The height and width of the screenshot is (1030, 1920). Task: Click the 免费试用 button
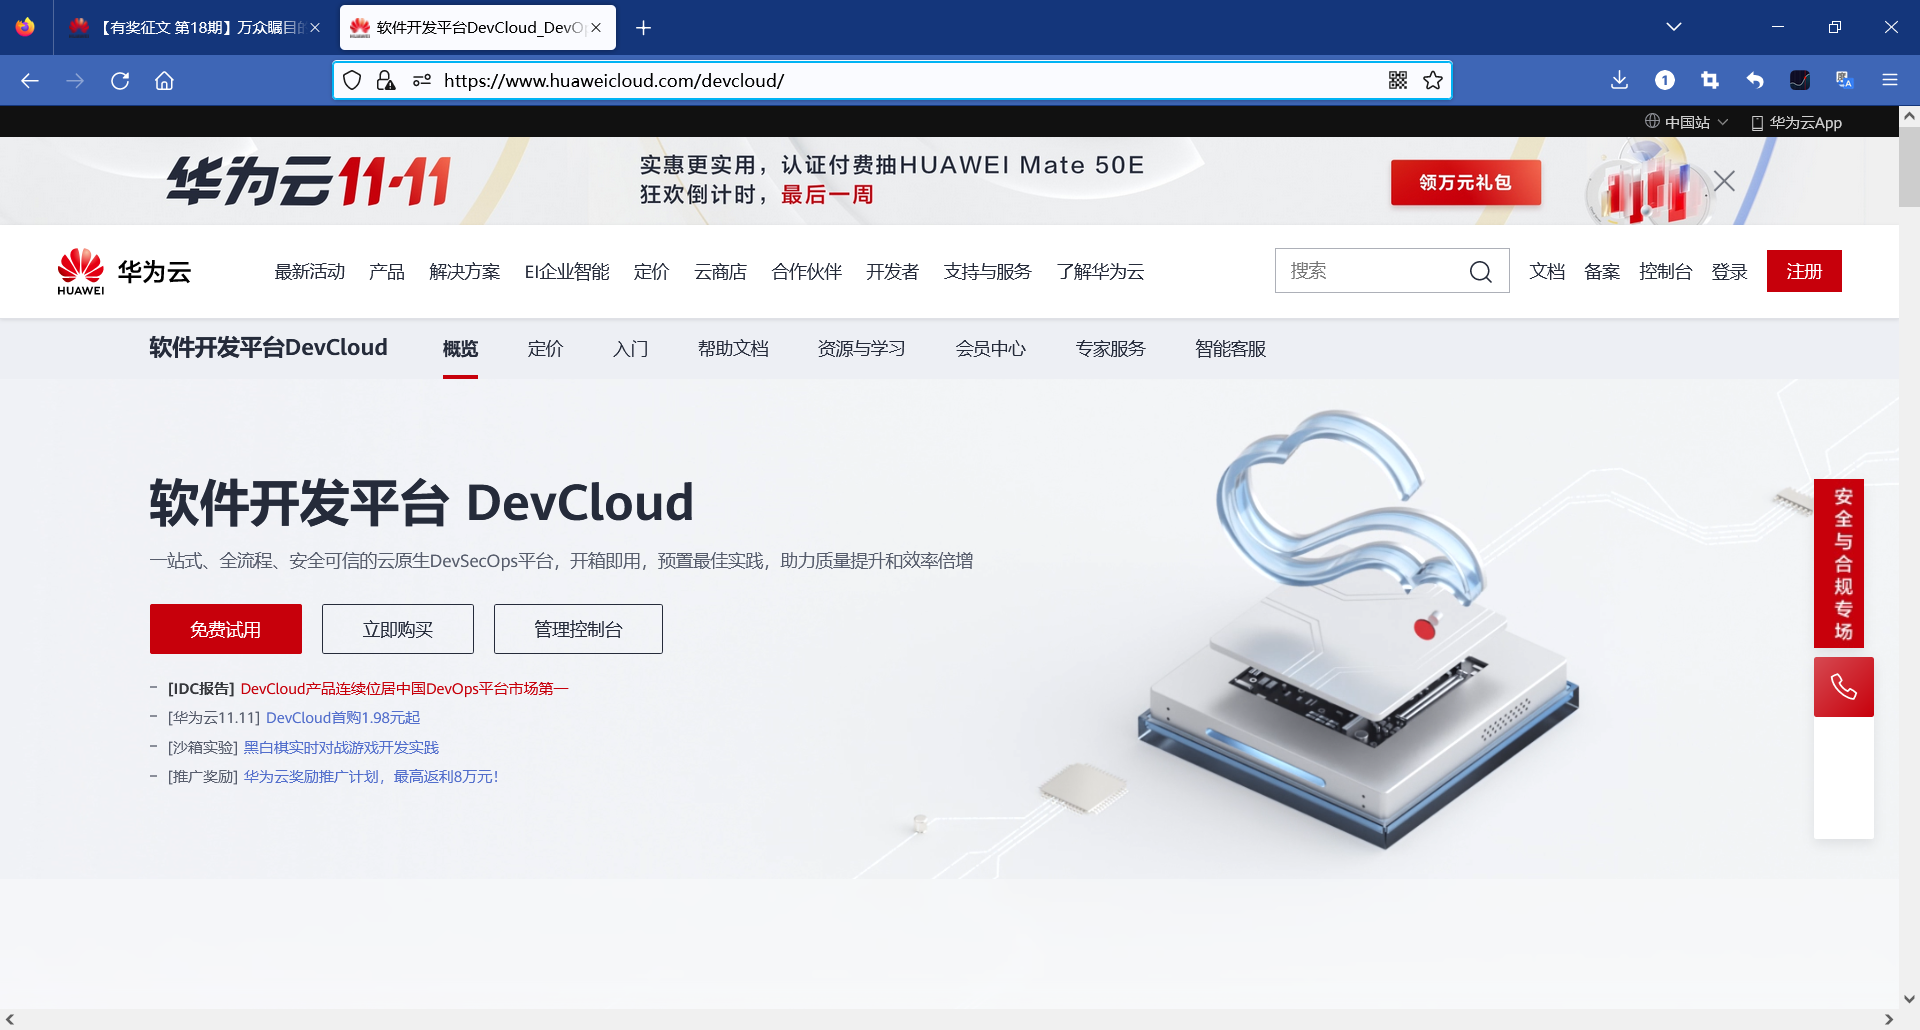[x=225, y=629]
